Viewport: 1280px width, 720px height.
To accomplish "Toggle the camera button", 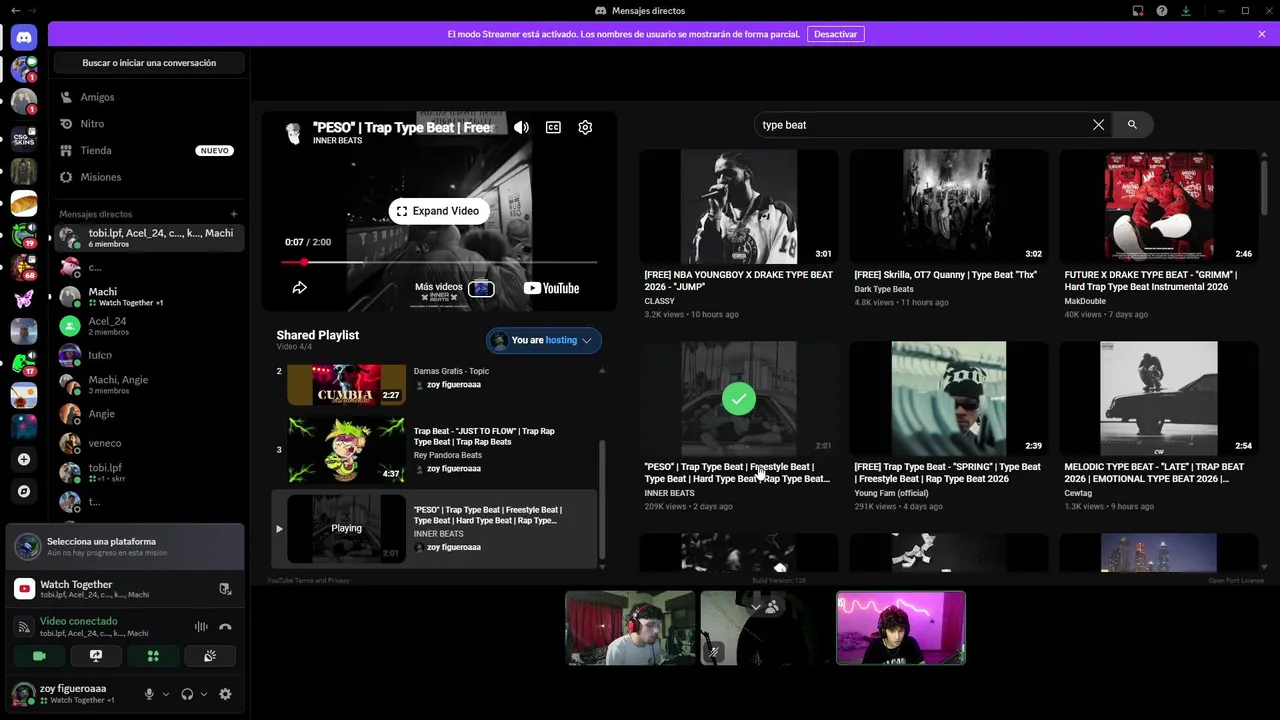I will click(x=40, y=656).
